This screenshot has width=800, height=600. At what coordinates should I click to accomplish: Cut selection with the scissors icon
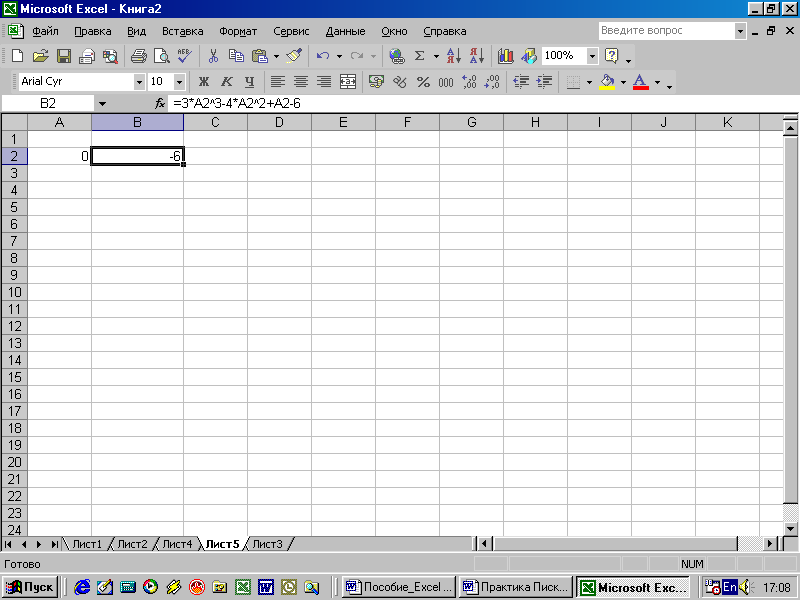pos(213,56)
